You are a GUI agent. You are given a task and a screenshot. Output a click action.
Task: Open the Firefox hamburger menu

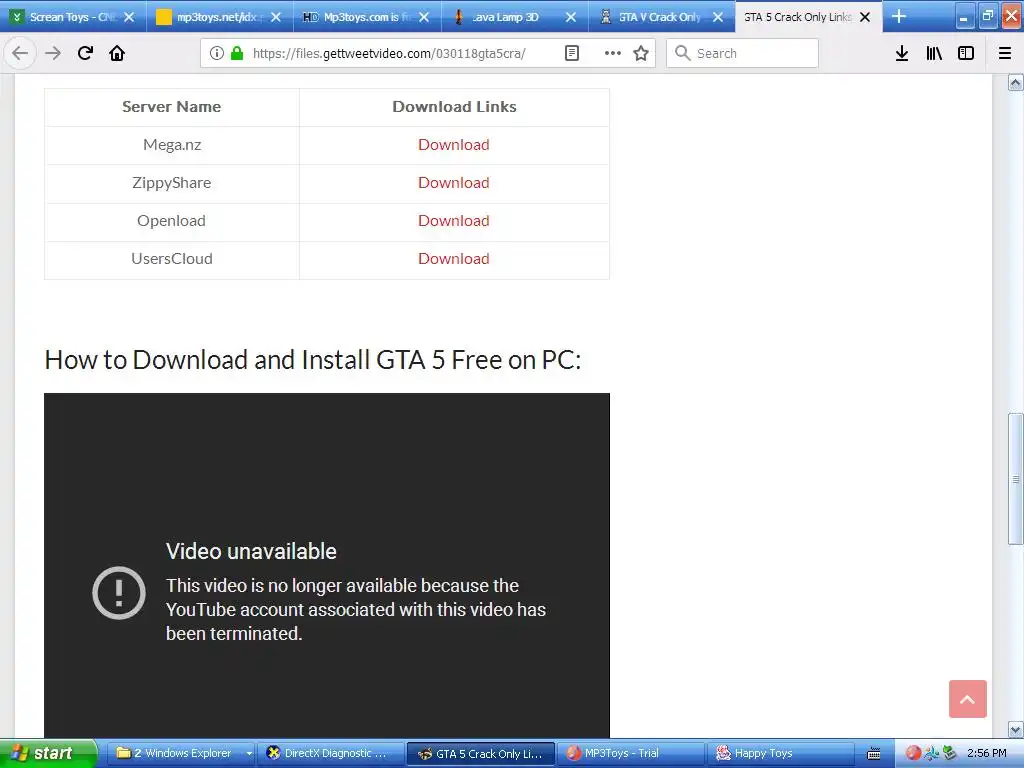click(x=1005, y=53)
